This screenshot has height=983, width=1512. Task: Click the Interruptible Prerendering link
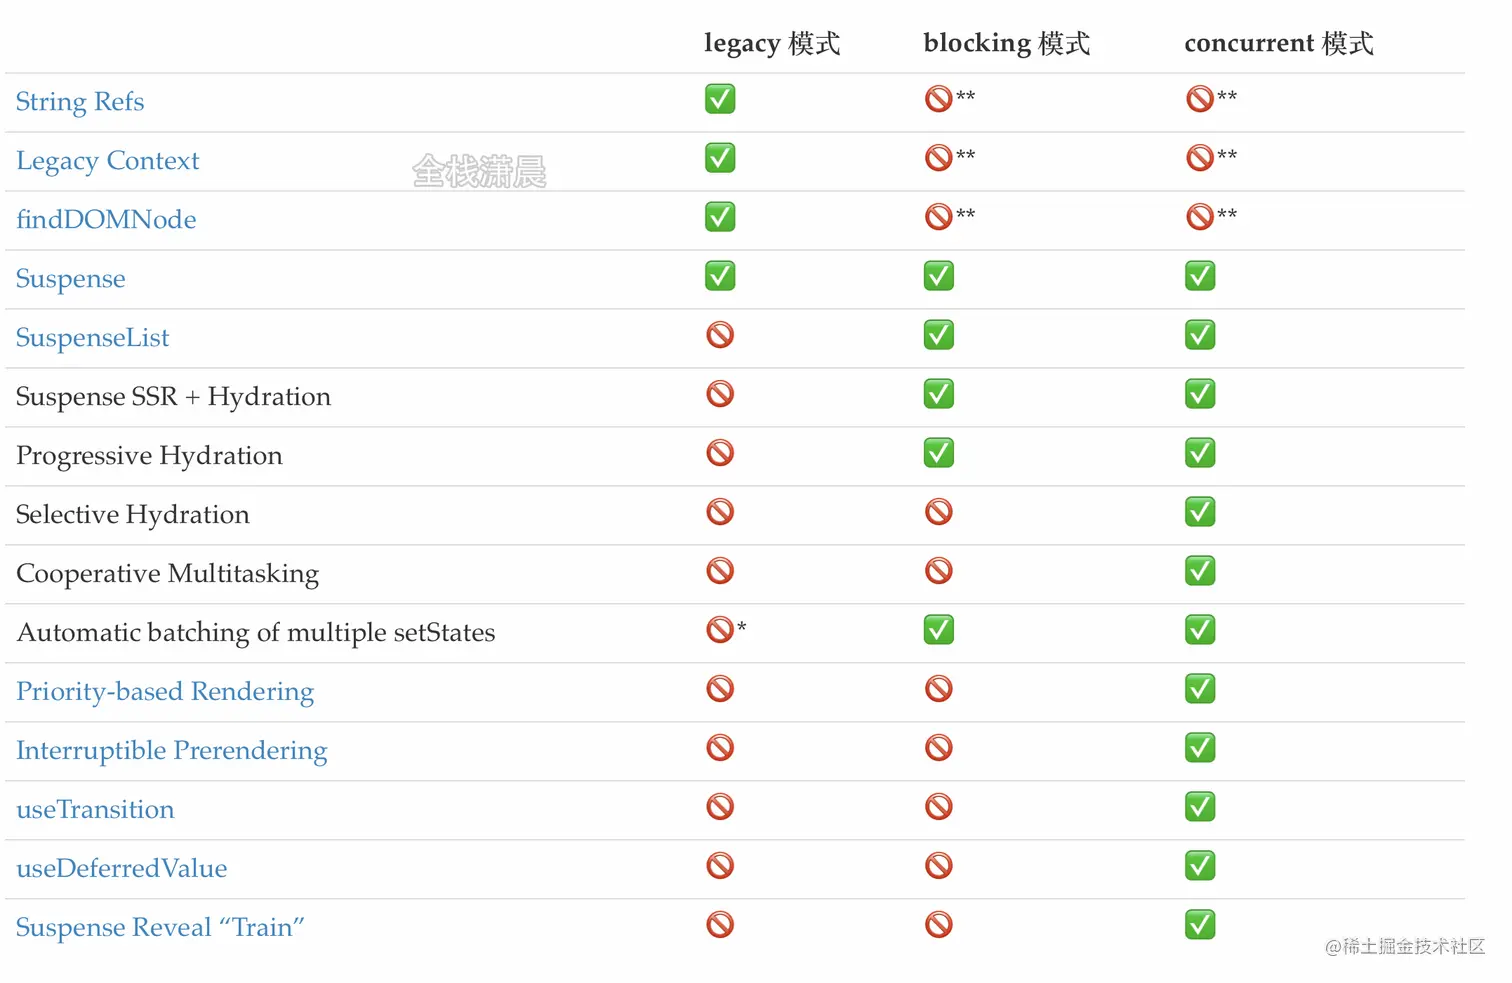(x=172, y=751)
